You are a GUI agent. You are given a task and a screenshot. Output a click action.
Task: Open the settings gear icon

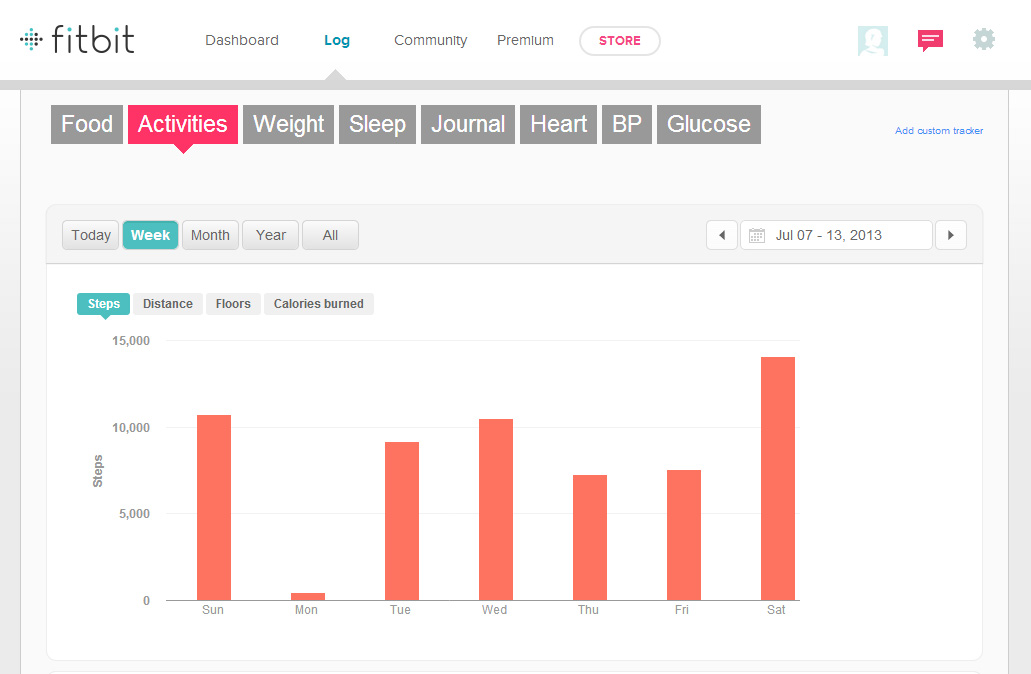(x=984, y=39)
